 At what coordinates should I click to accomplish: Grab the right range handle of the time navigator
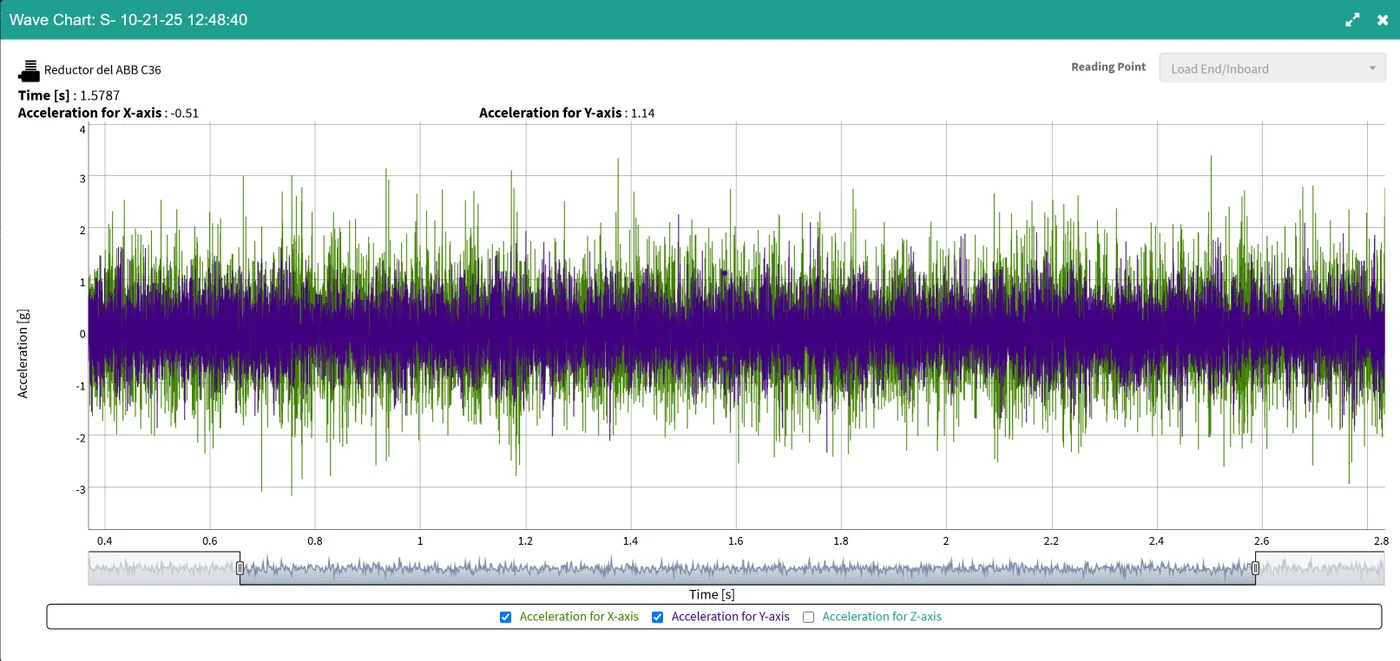[x=1256, y=568]
